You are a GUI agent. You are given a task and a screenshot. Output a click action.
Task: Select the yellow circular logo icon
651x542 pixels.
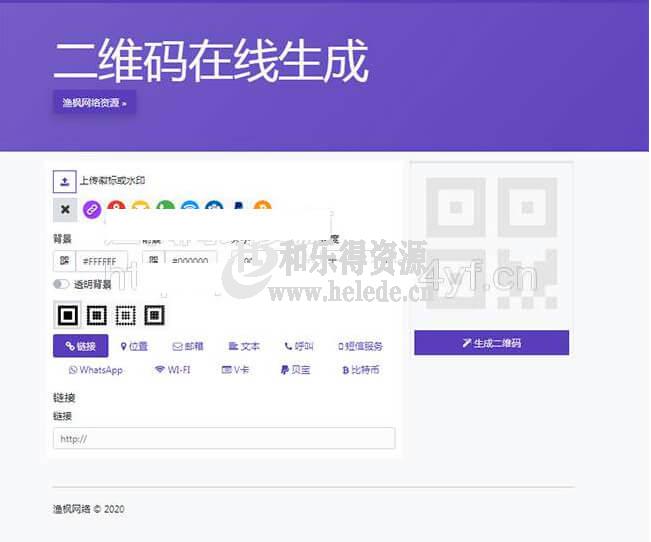[x=141, y=206]
